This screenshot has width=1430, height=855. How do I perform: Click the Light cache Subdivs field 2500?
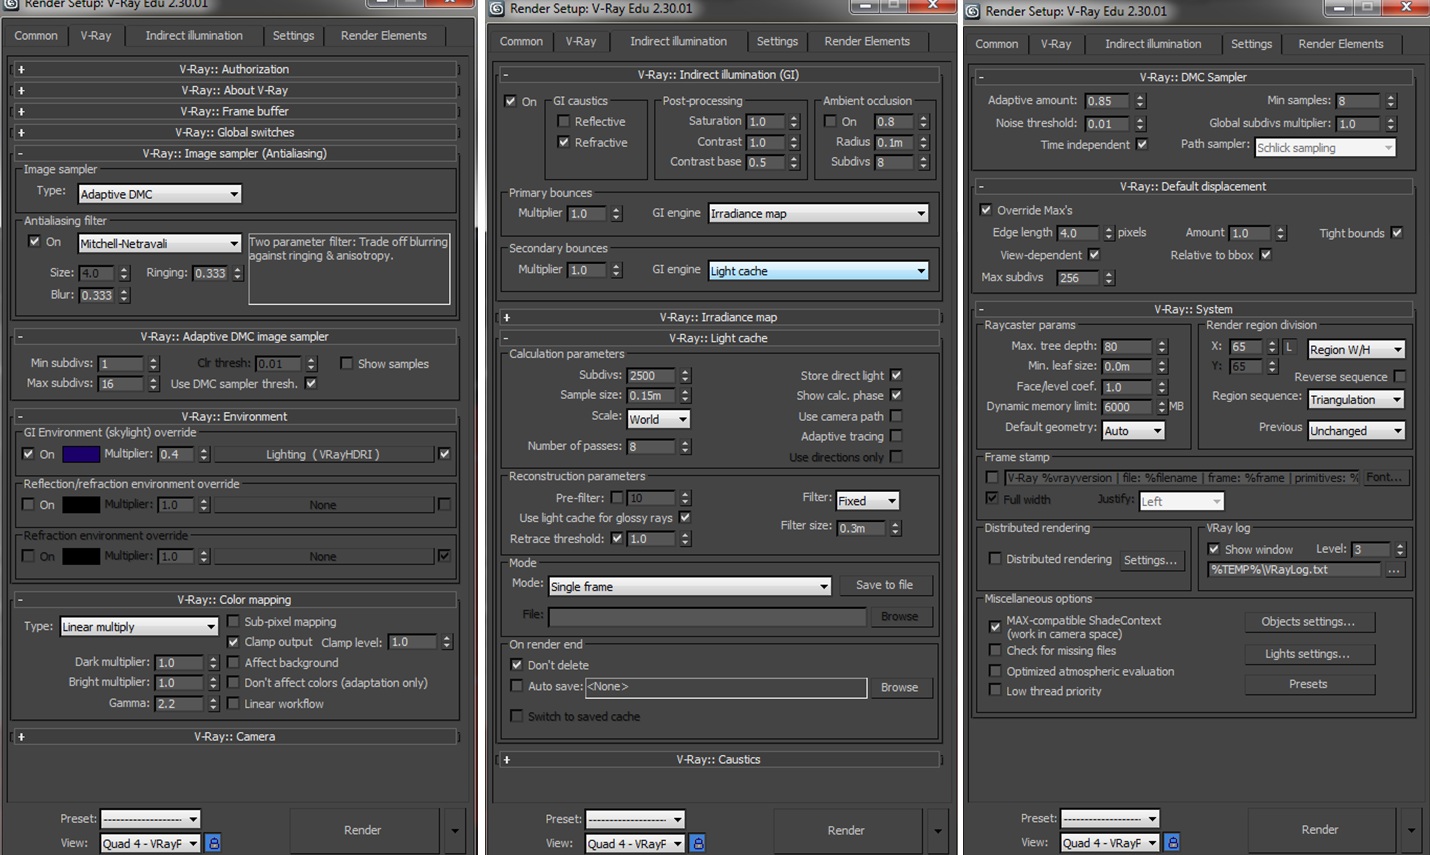click(651, 375)
